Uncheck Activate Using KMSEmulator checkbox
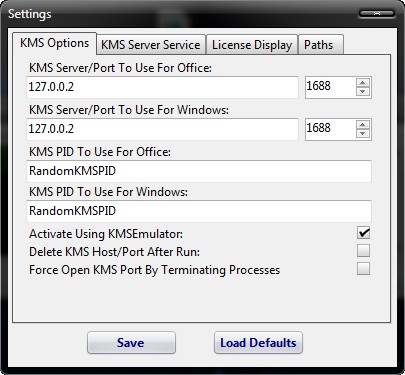The width and height of the screenshot is (405, 375). pos(363,233)
